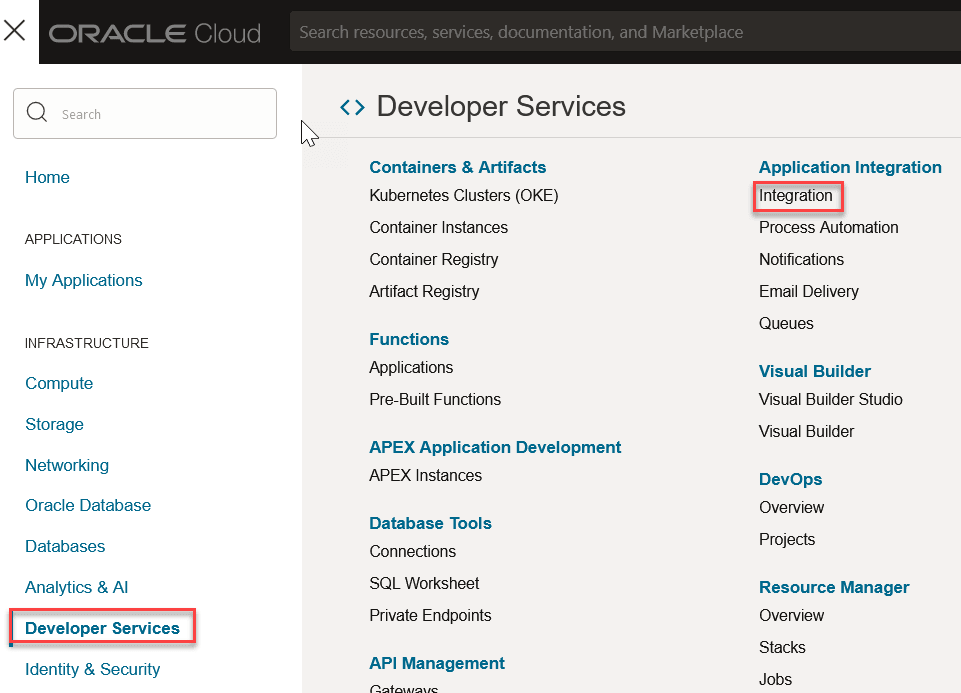Click the Container Registry link
Image resolution: width=961 pixels, height=693 pixels.
[434, 259]
